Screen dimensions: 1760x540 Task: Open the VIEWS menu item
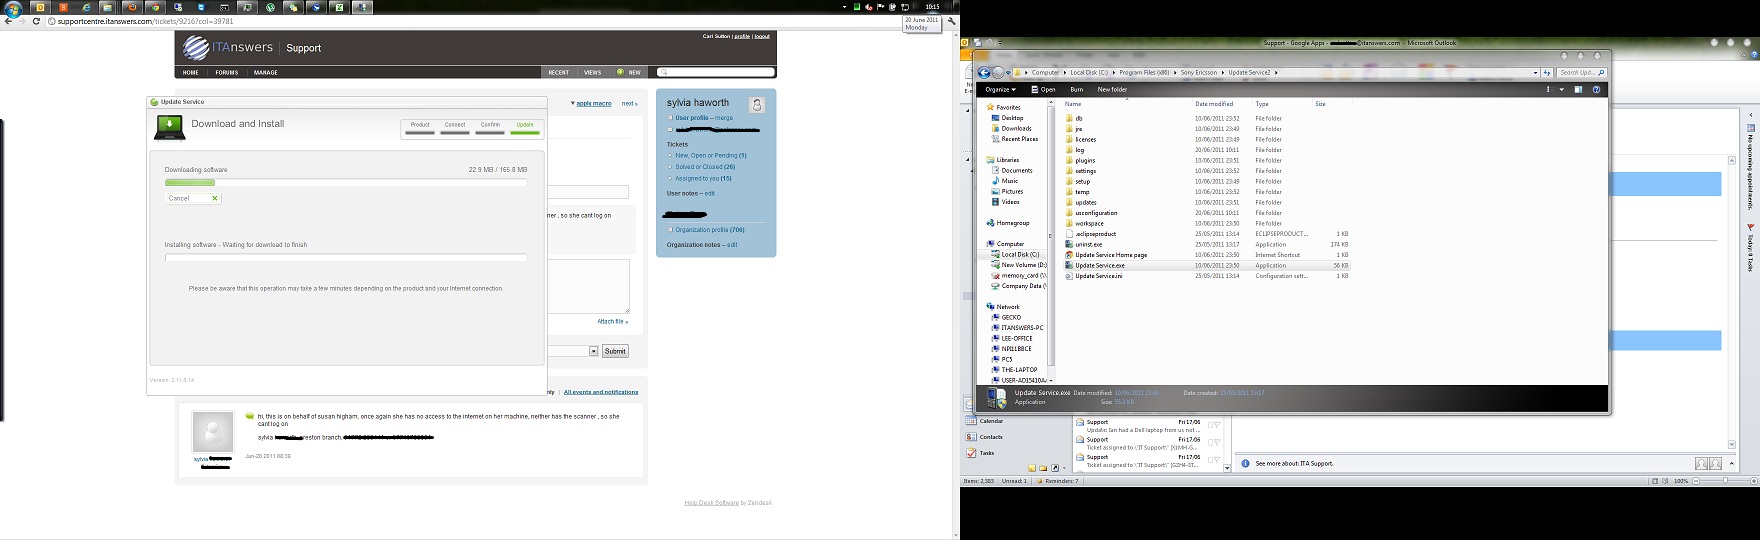tap(592, 72)
